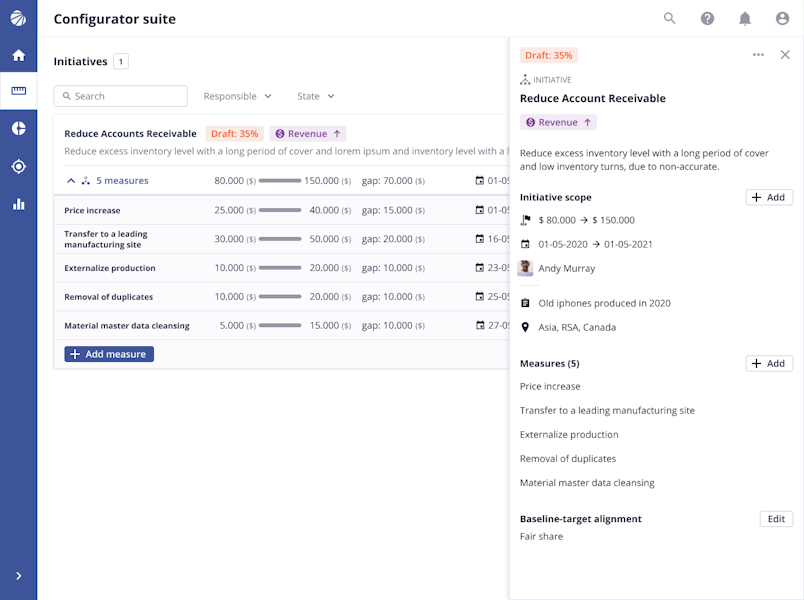Open the Home icon in sidebar

click(18, 55)
